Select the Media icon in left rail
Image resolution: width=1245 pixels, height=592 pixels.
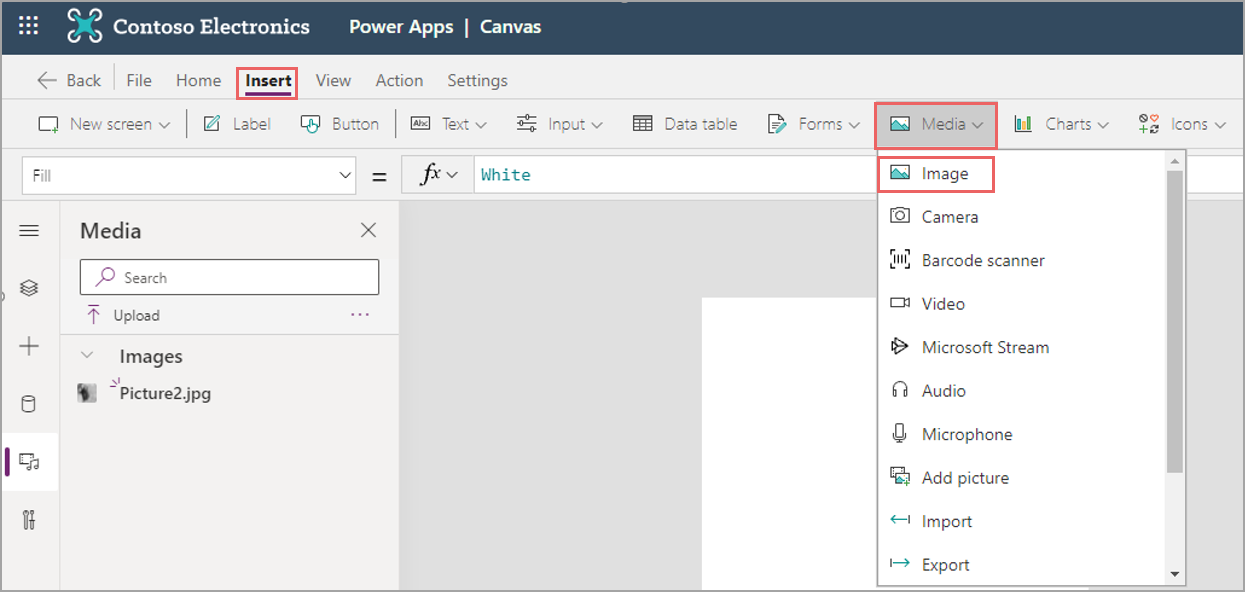29,462
